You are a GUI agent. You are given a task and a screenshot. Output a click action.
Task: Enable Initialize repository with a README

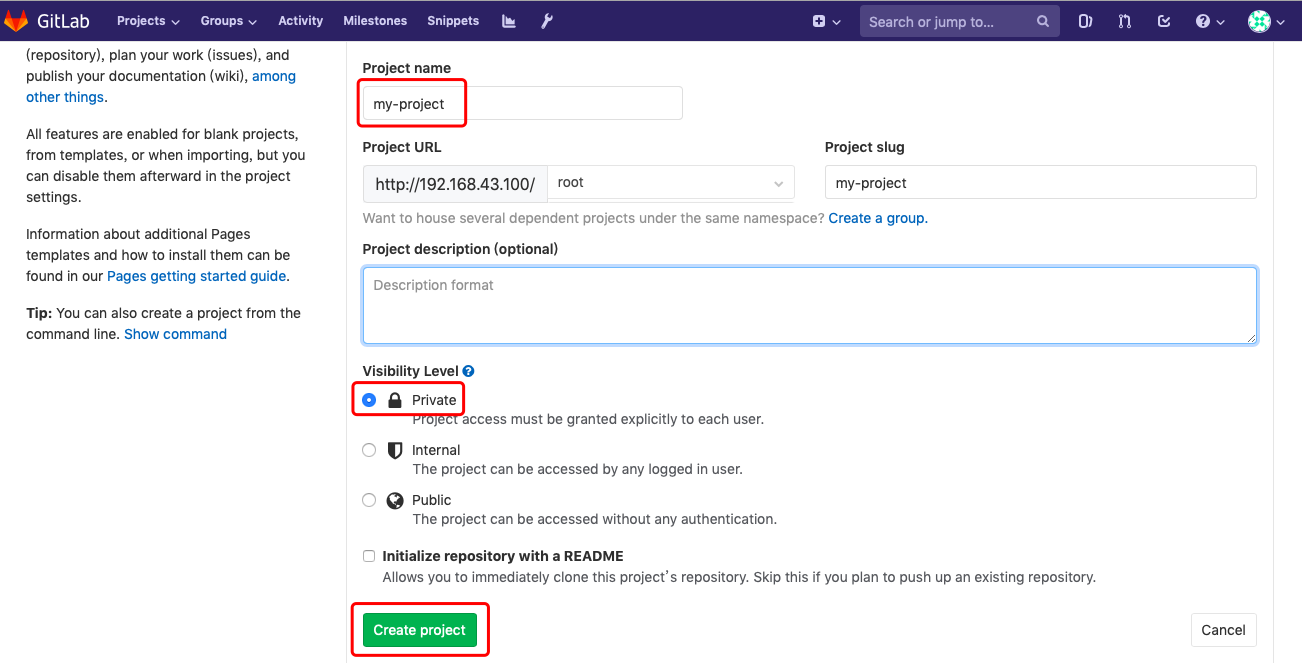point(369,556)
